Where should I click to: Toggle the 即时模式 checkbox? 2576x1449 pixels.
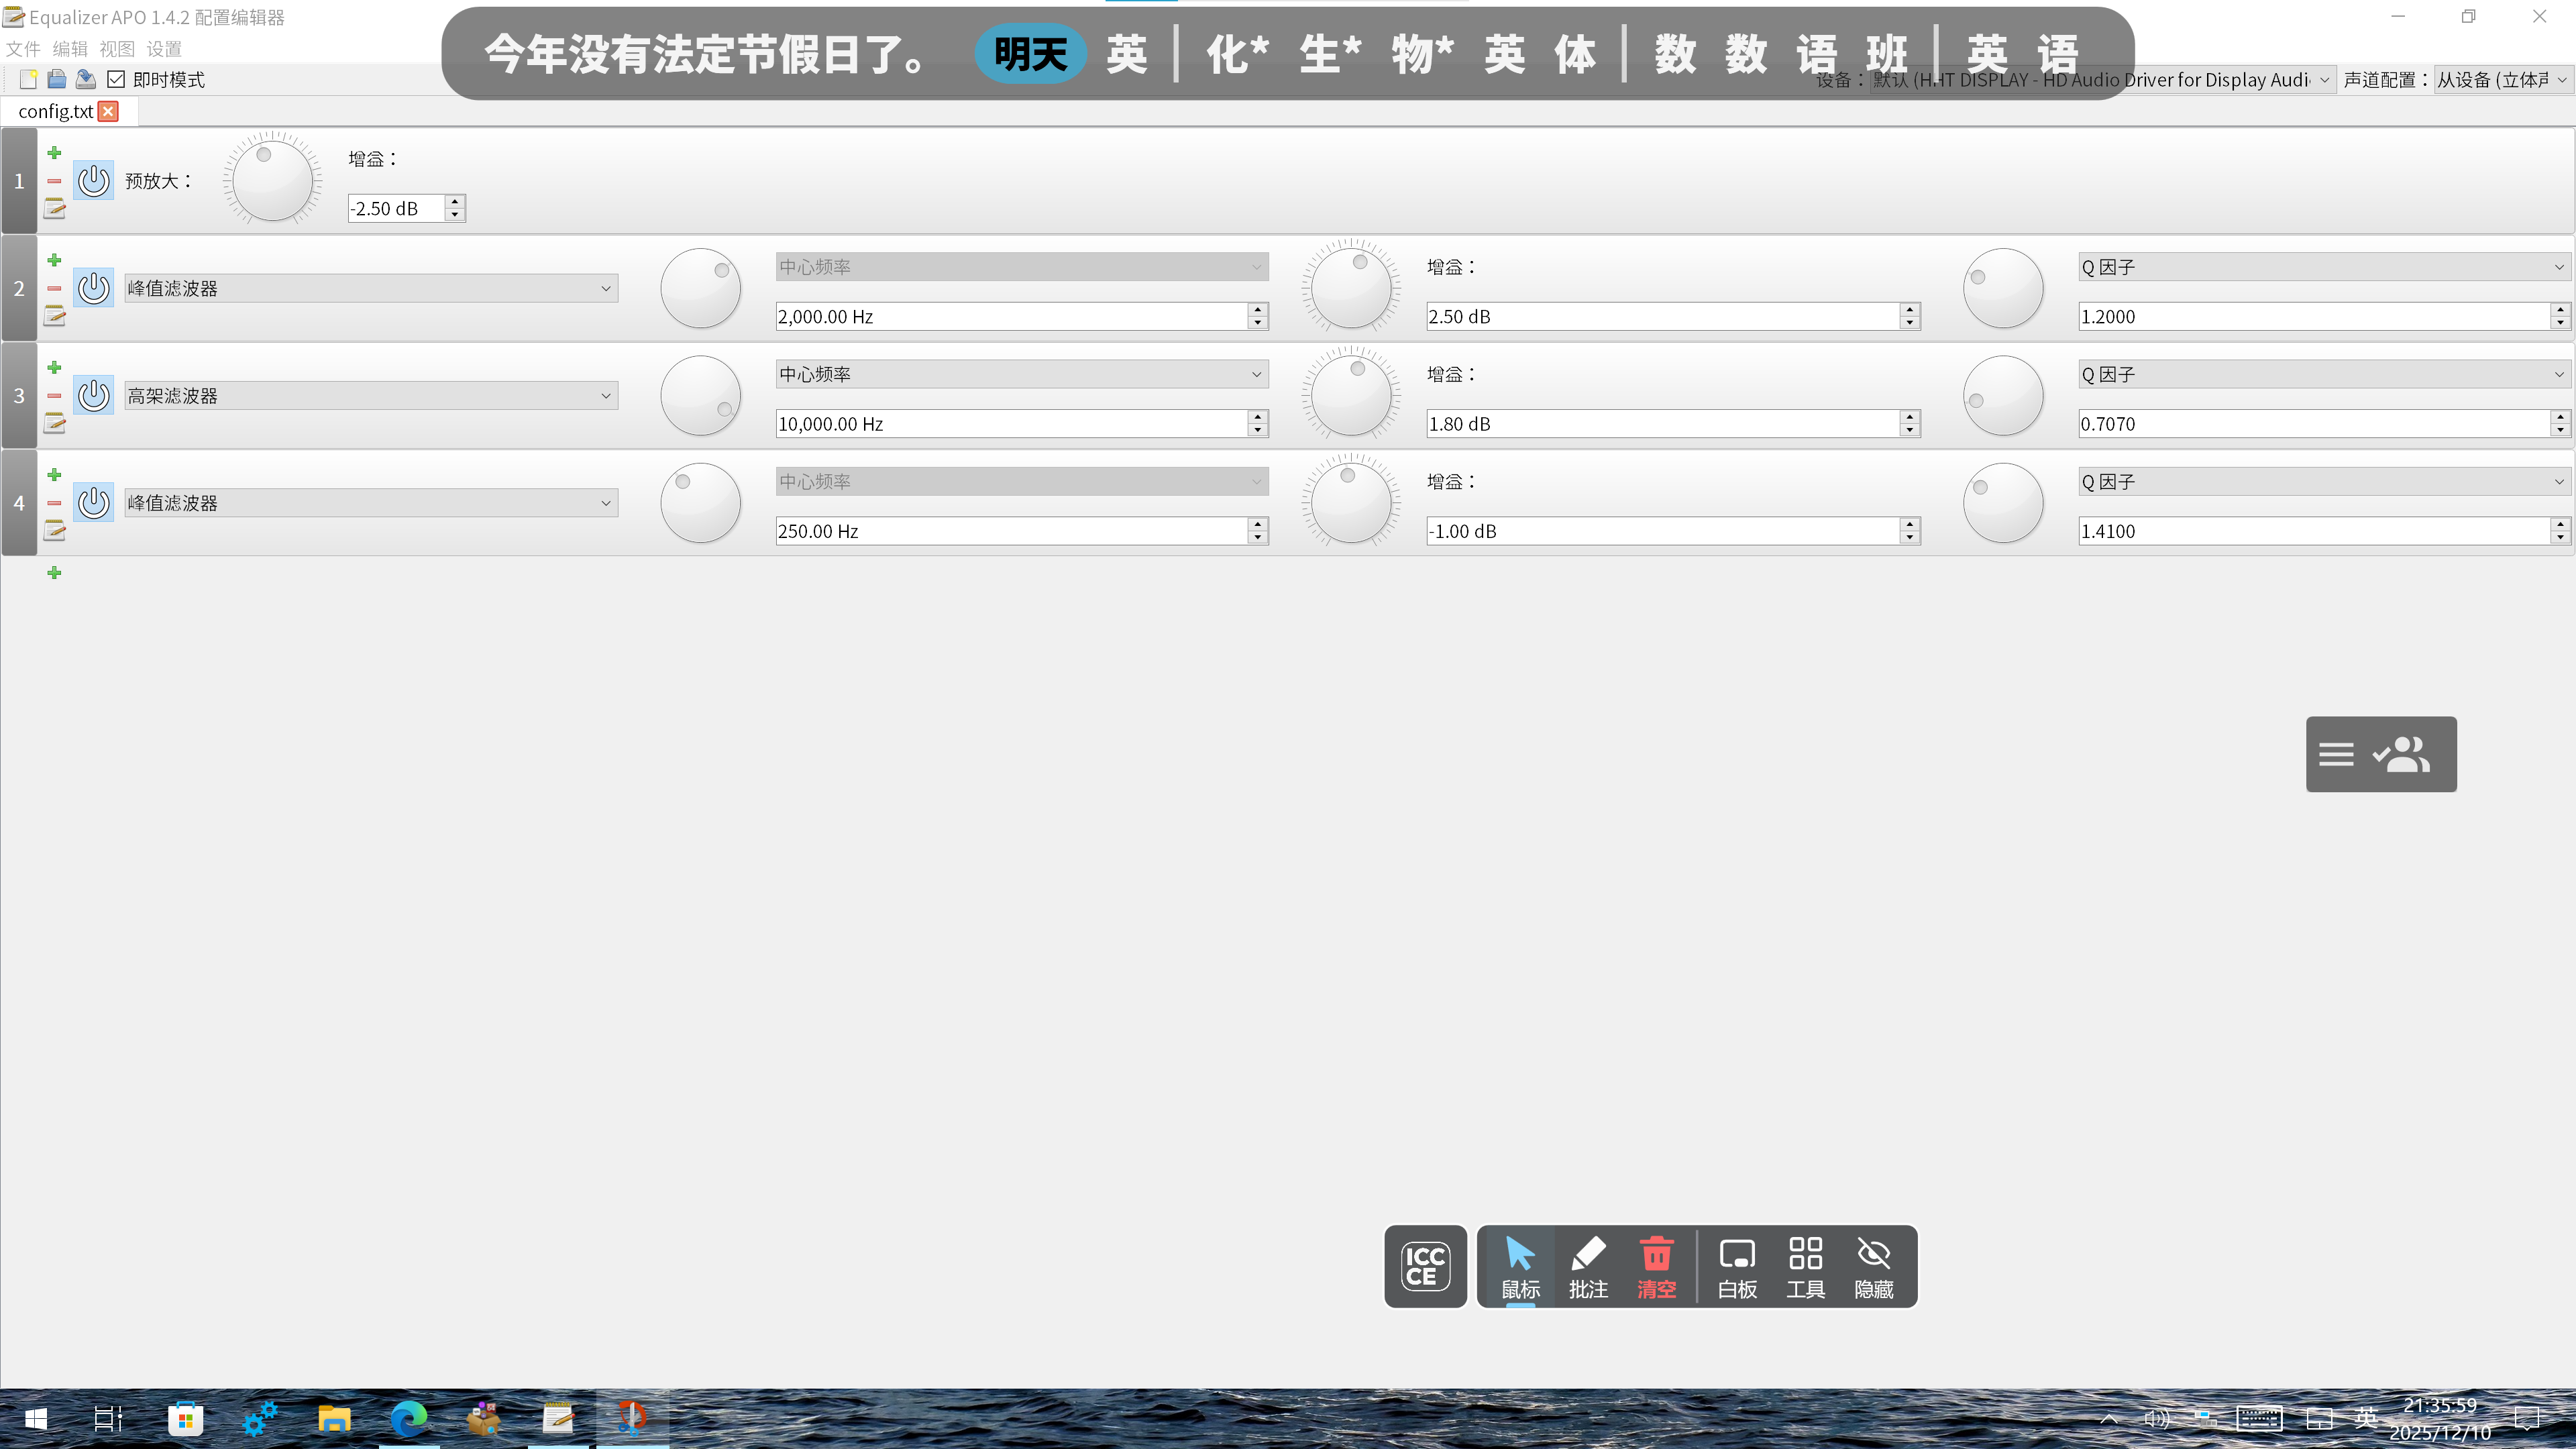click(116, 79)
